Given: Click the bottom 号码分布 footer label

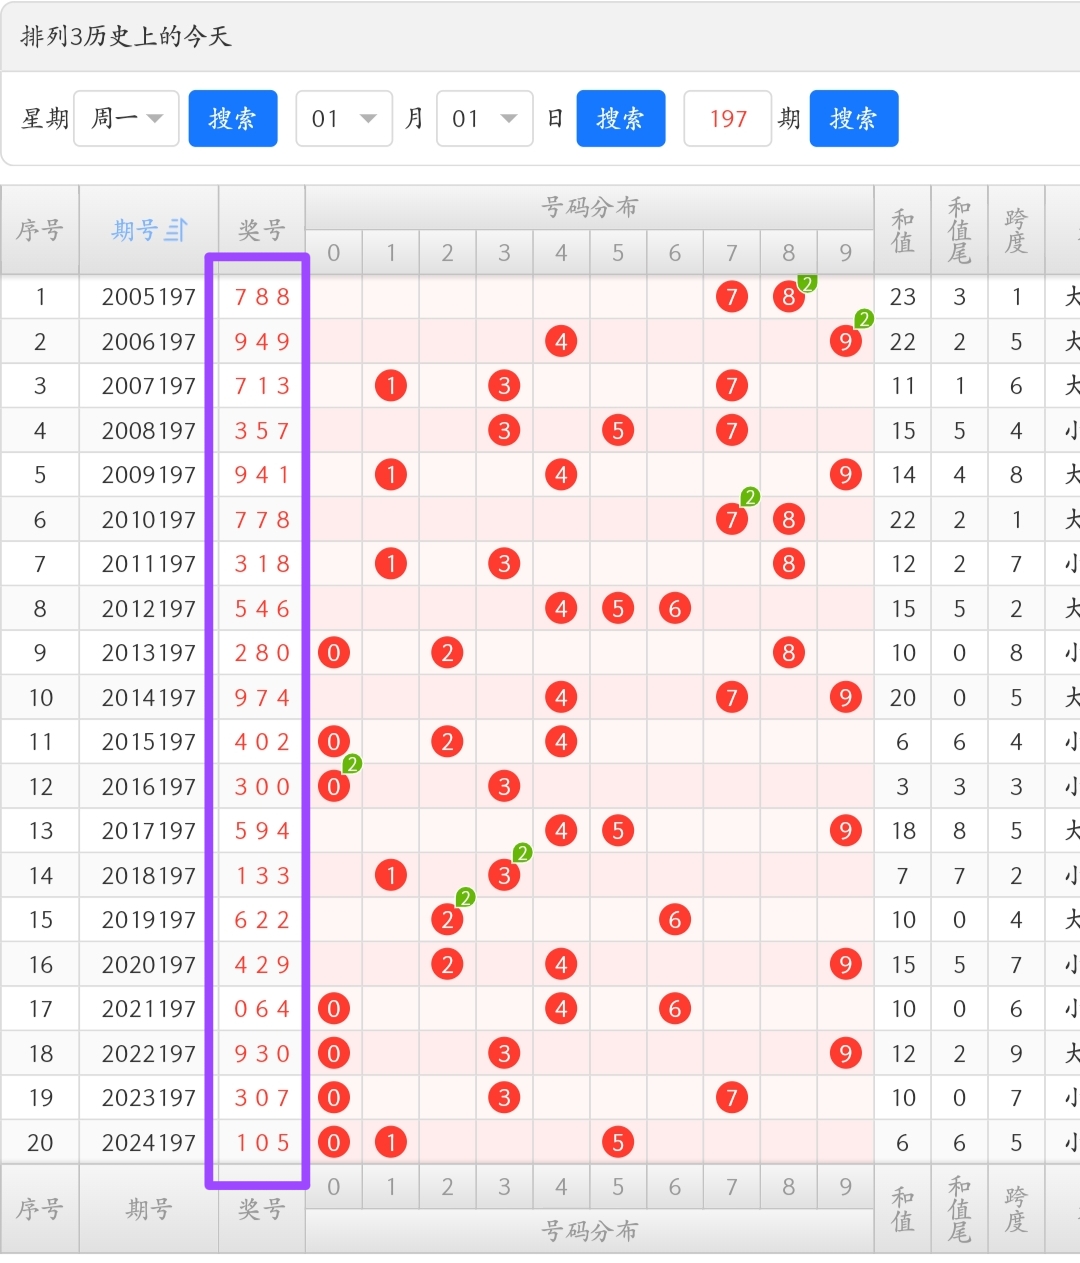Looking at the screenshot, I should (590, 1231).
